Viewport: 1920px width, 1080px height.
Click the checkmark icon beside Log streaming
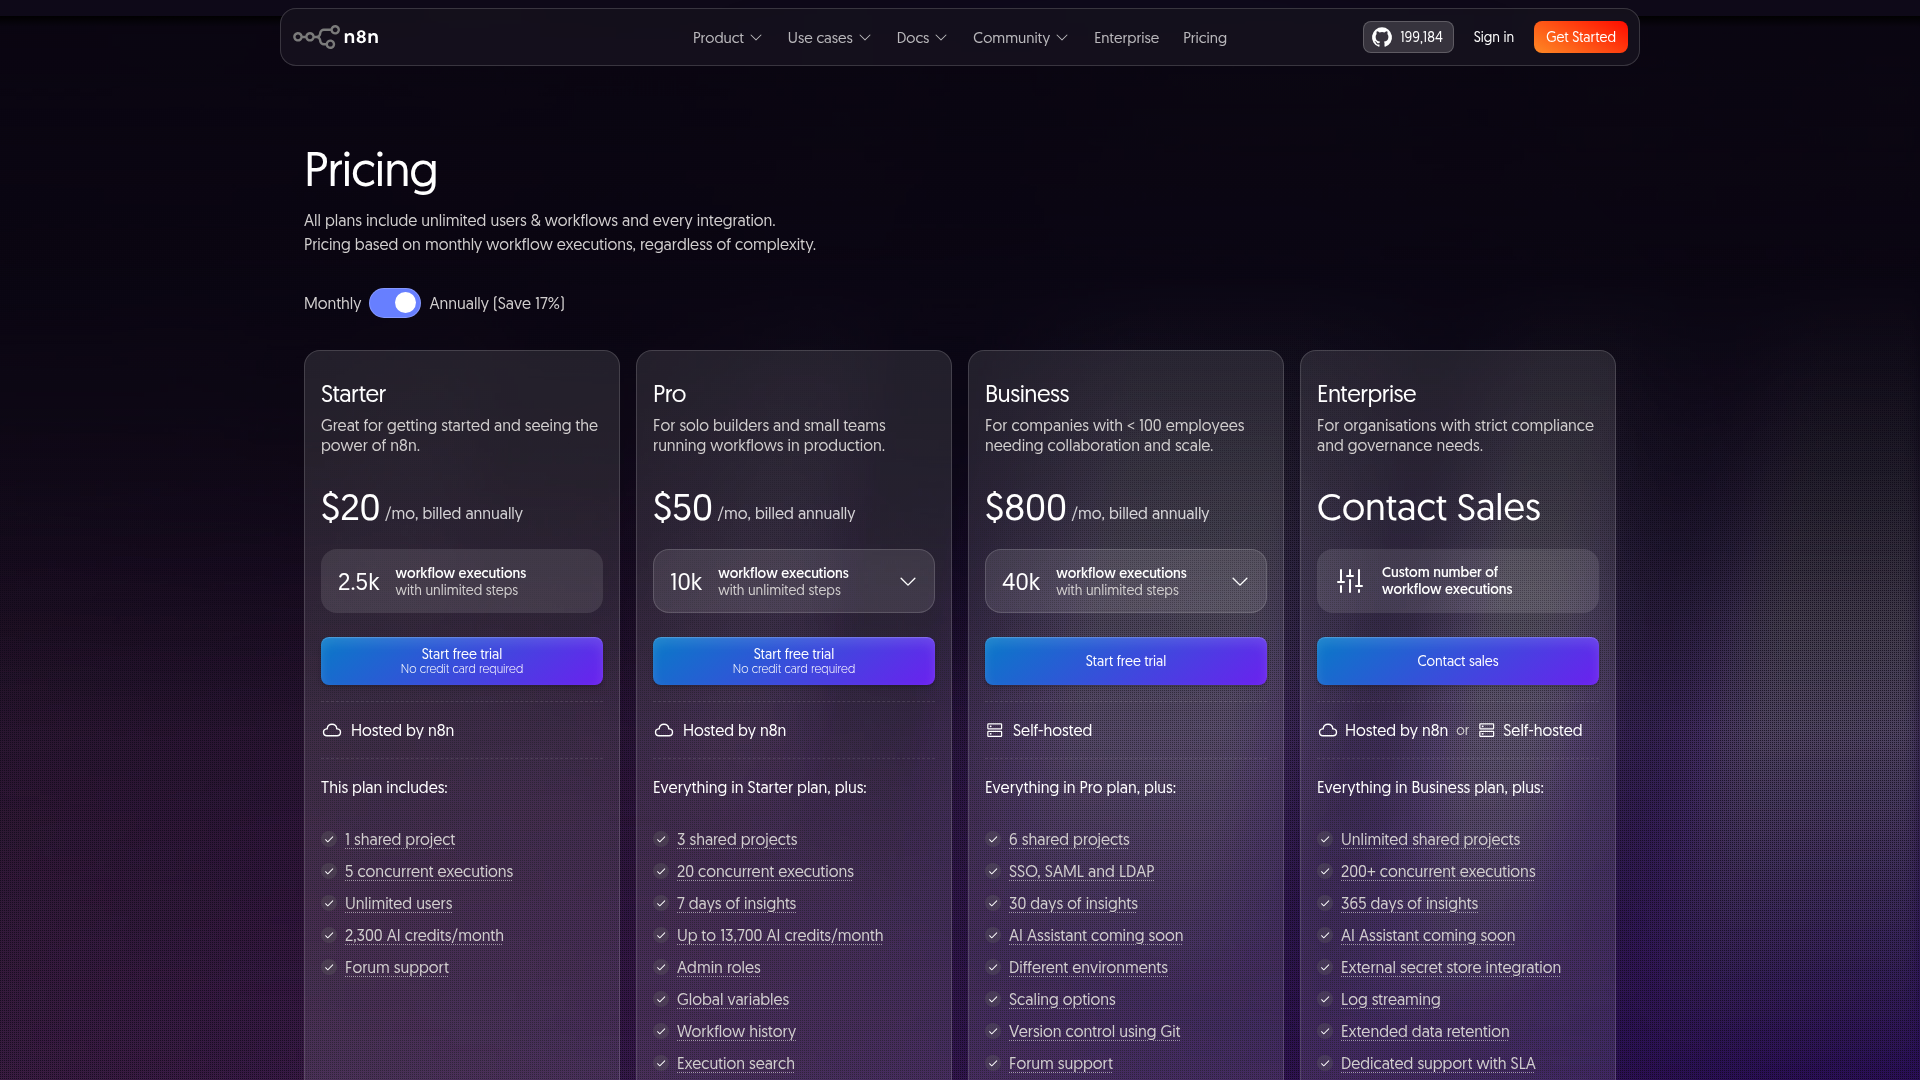[x=1325, y=999]
